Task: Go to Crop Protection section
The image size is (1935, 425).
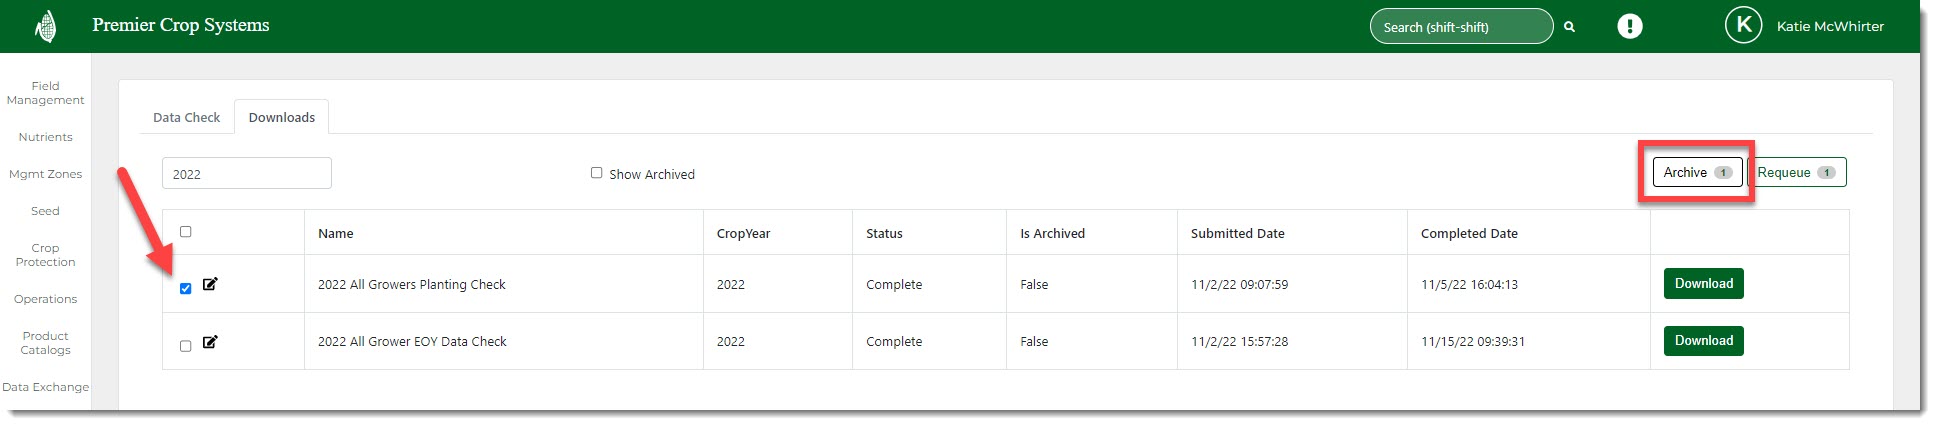Action: click(45, 255)
